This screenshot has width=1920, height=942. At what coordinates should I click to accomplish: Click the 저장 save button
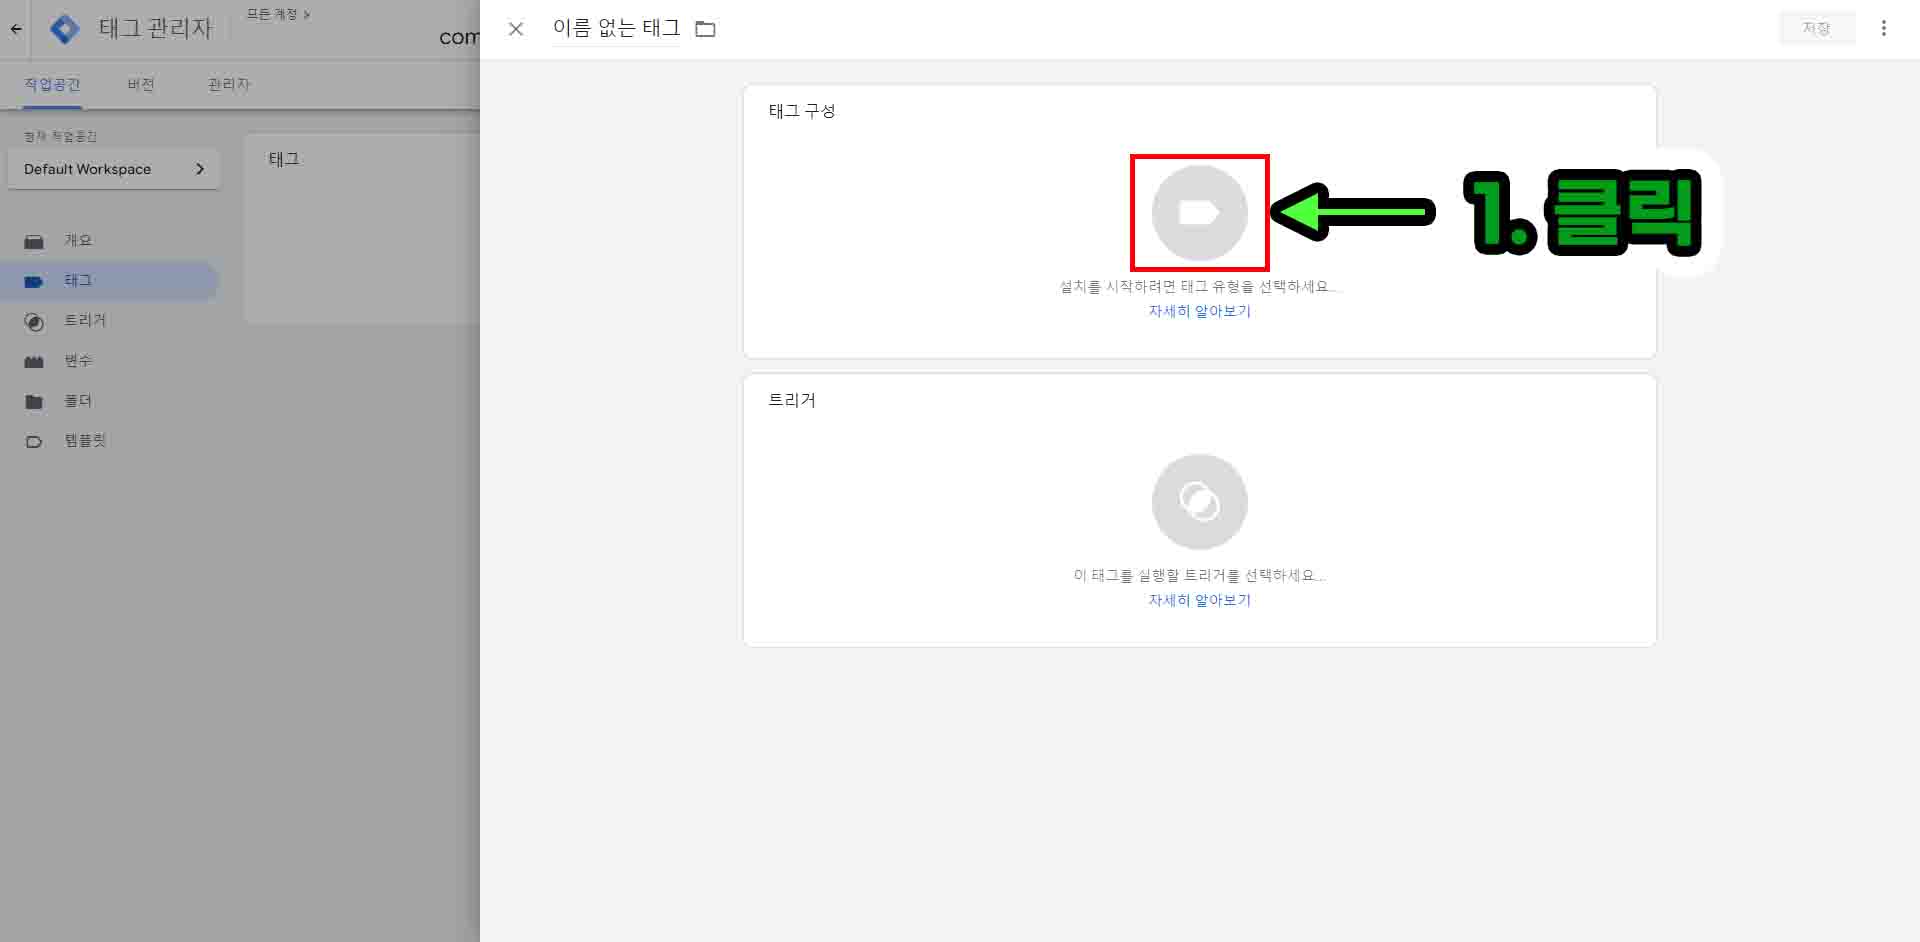point(1816,28)
